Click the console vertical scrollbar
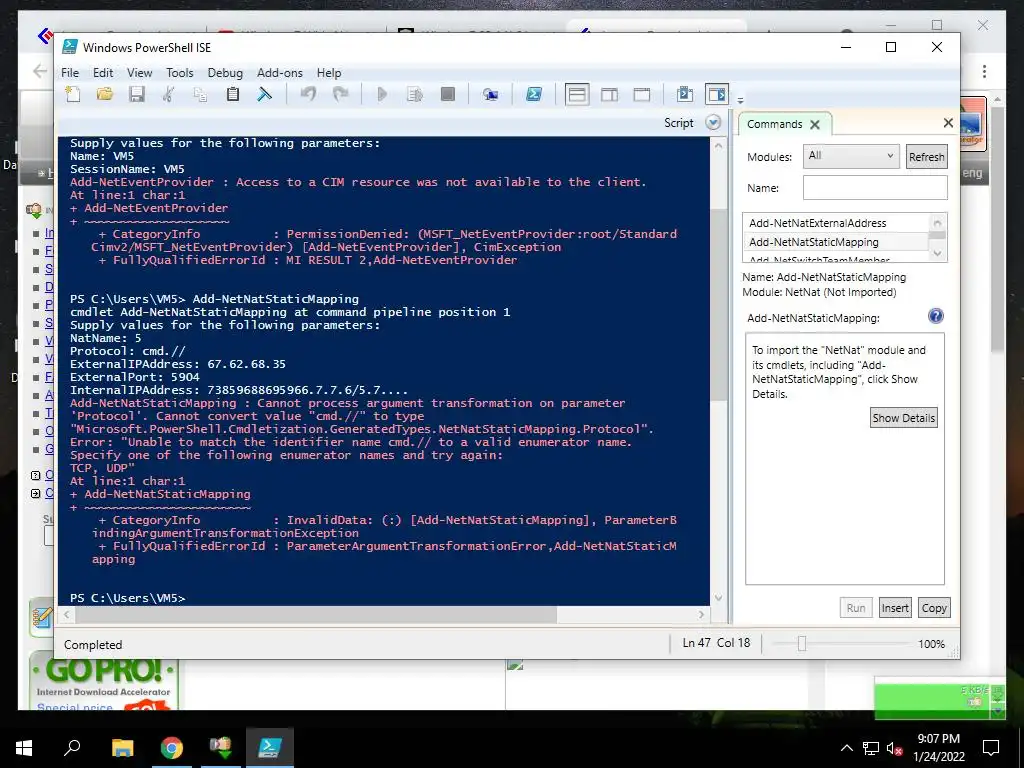This screenshot has height=768, width=1024. pyautogui.click(x=718, y=305)
